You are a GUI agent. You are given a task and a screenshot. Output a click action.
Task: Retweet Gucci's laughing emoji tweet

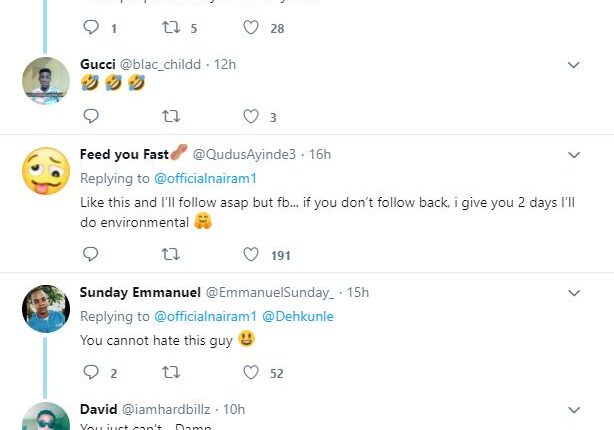coord(170,117)
